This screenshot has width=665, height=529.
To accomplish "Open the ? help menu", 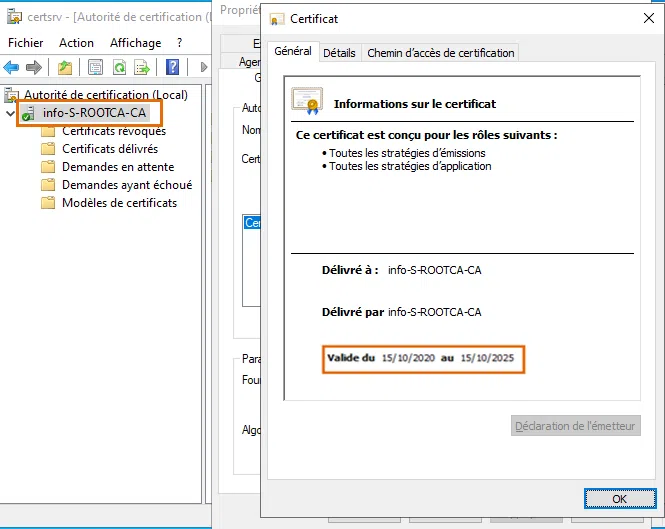I will tap(179, 43).
